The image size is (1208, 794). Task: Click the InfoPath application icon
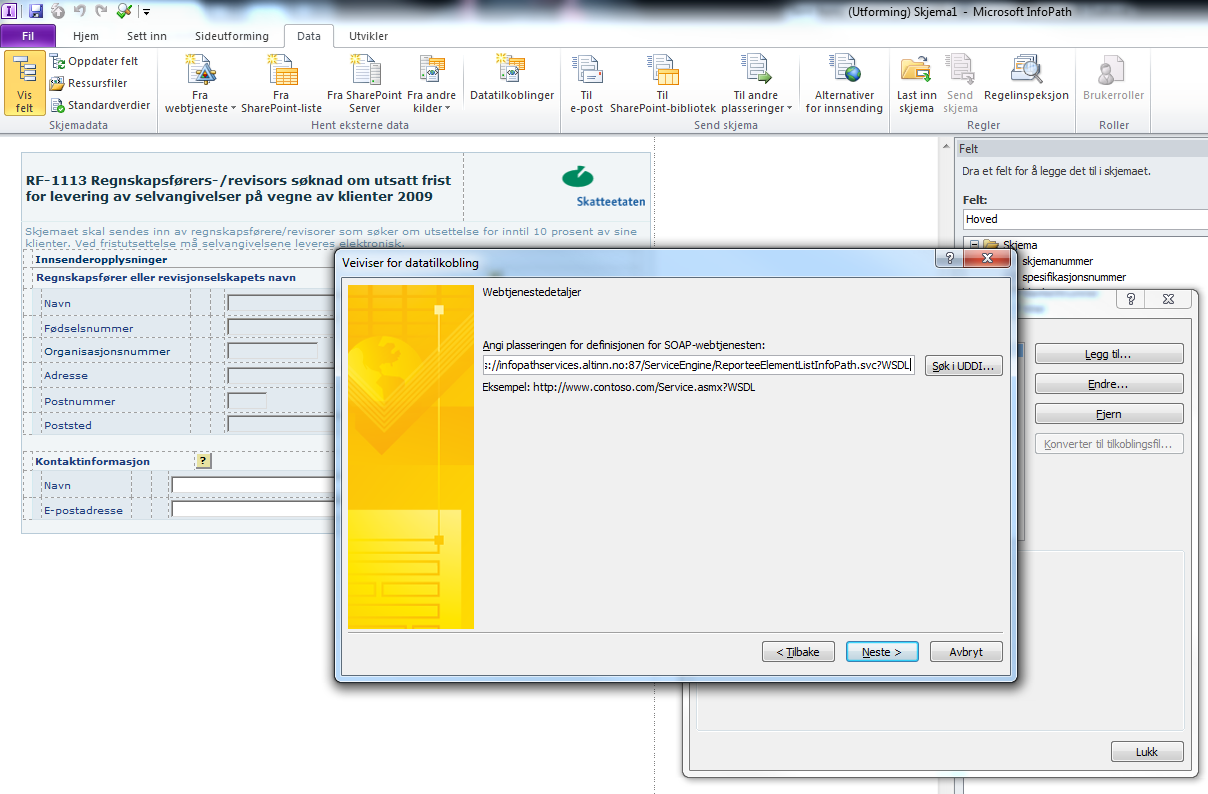10,11
